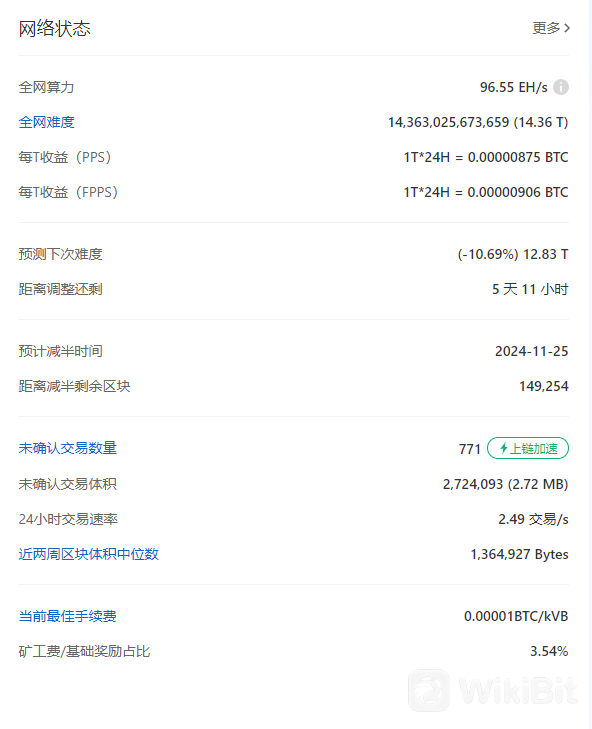Click the predicted difficulty (-10.69%) 12.83 T

point(513,254)
